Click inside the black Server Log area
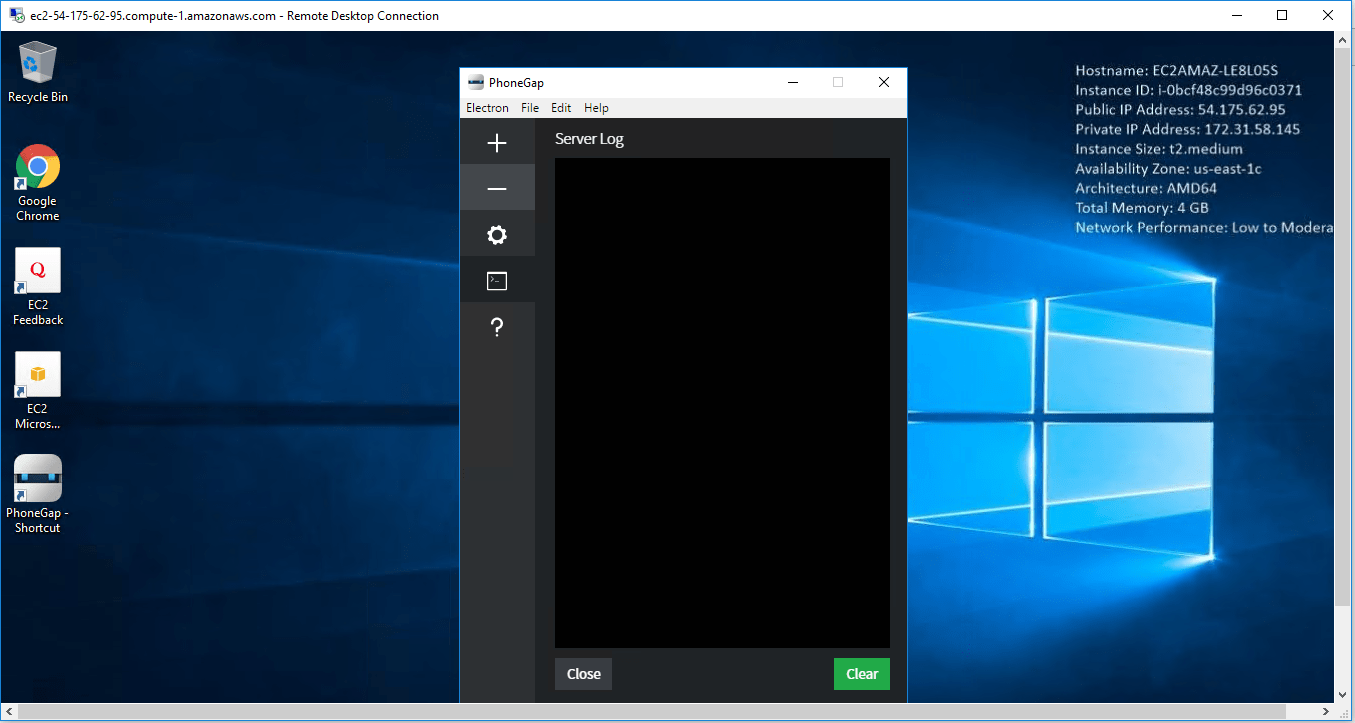Image resolution: width=1355 pixels, height=723 pixels. pyautogui.click(x=722, y=402)
